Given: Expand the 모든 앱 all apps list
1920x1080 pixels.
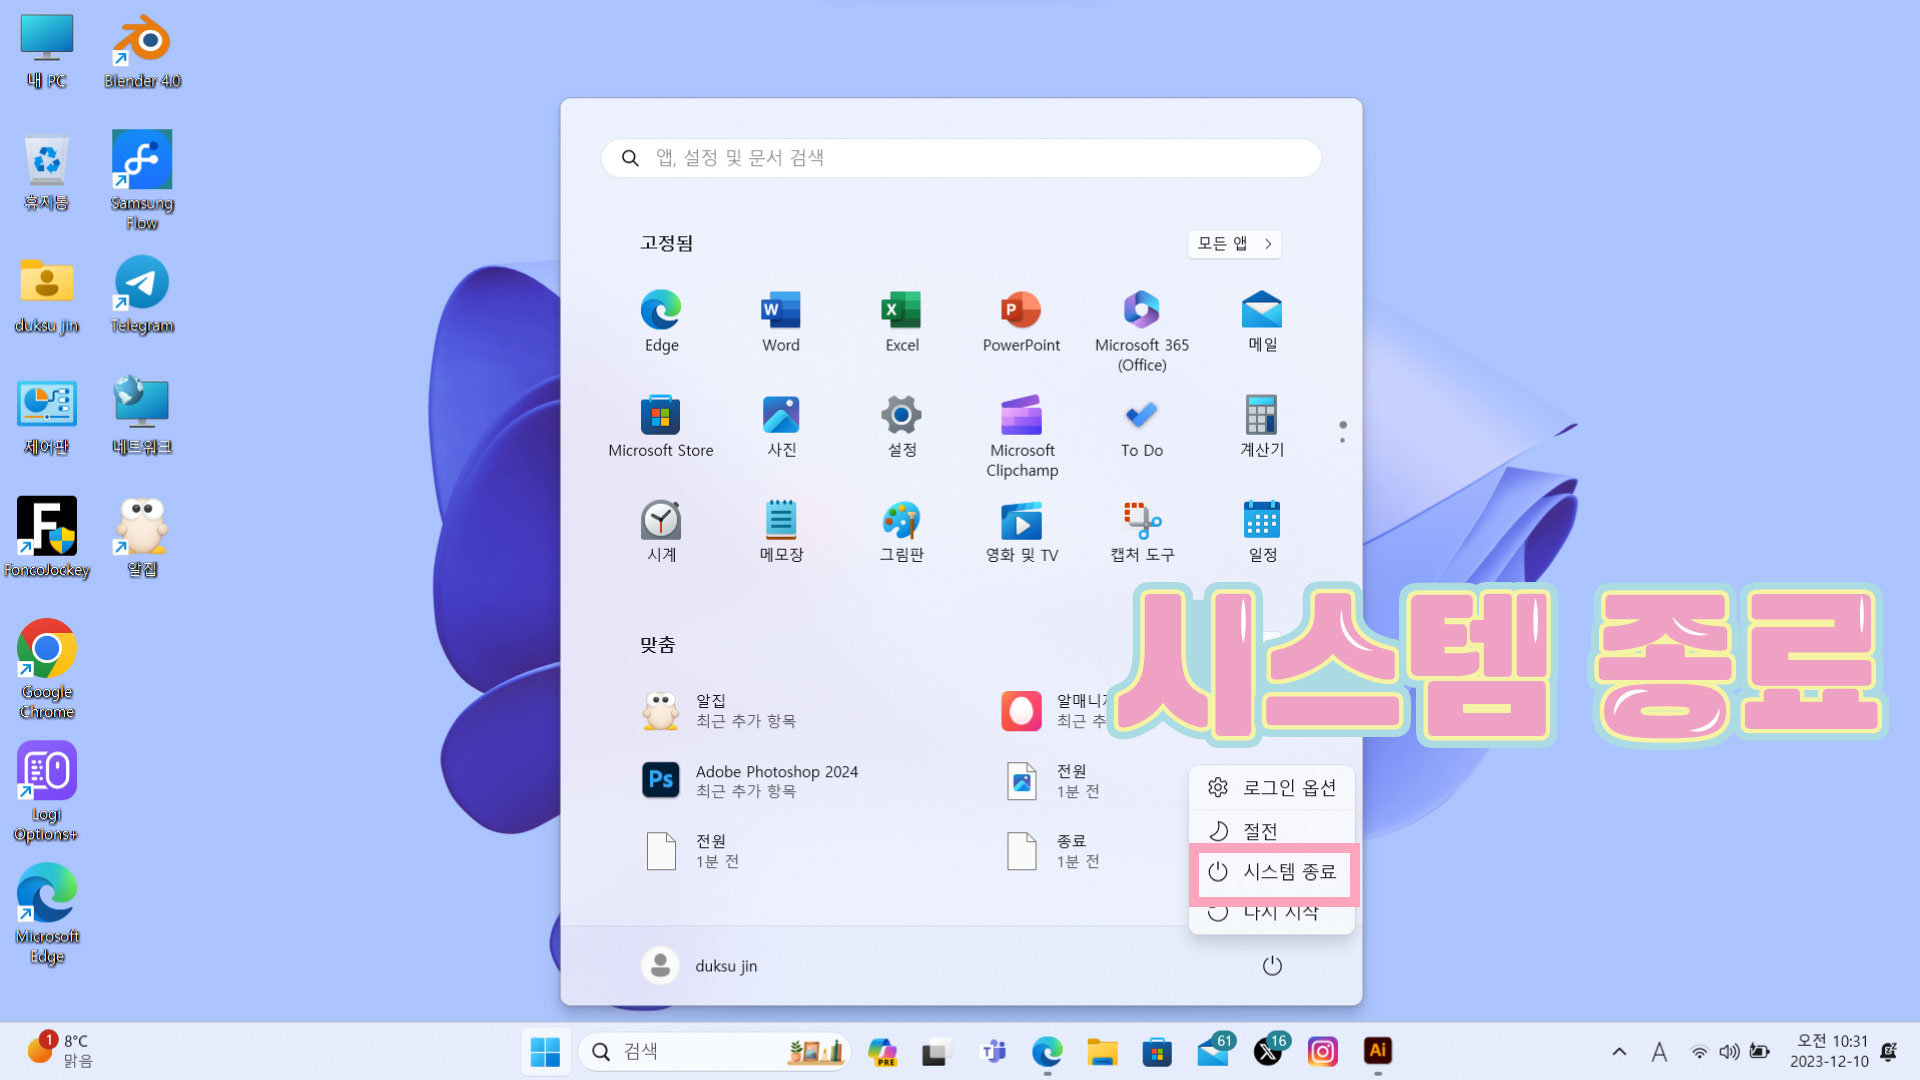Looking at the screenshot, I should click(1234, 244).
